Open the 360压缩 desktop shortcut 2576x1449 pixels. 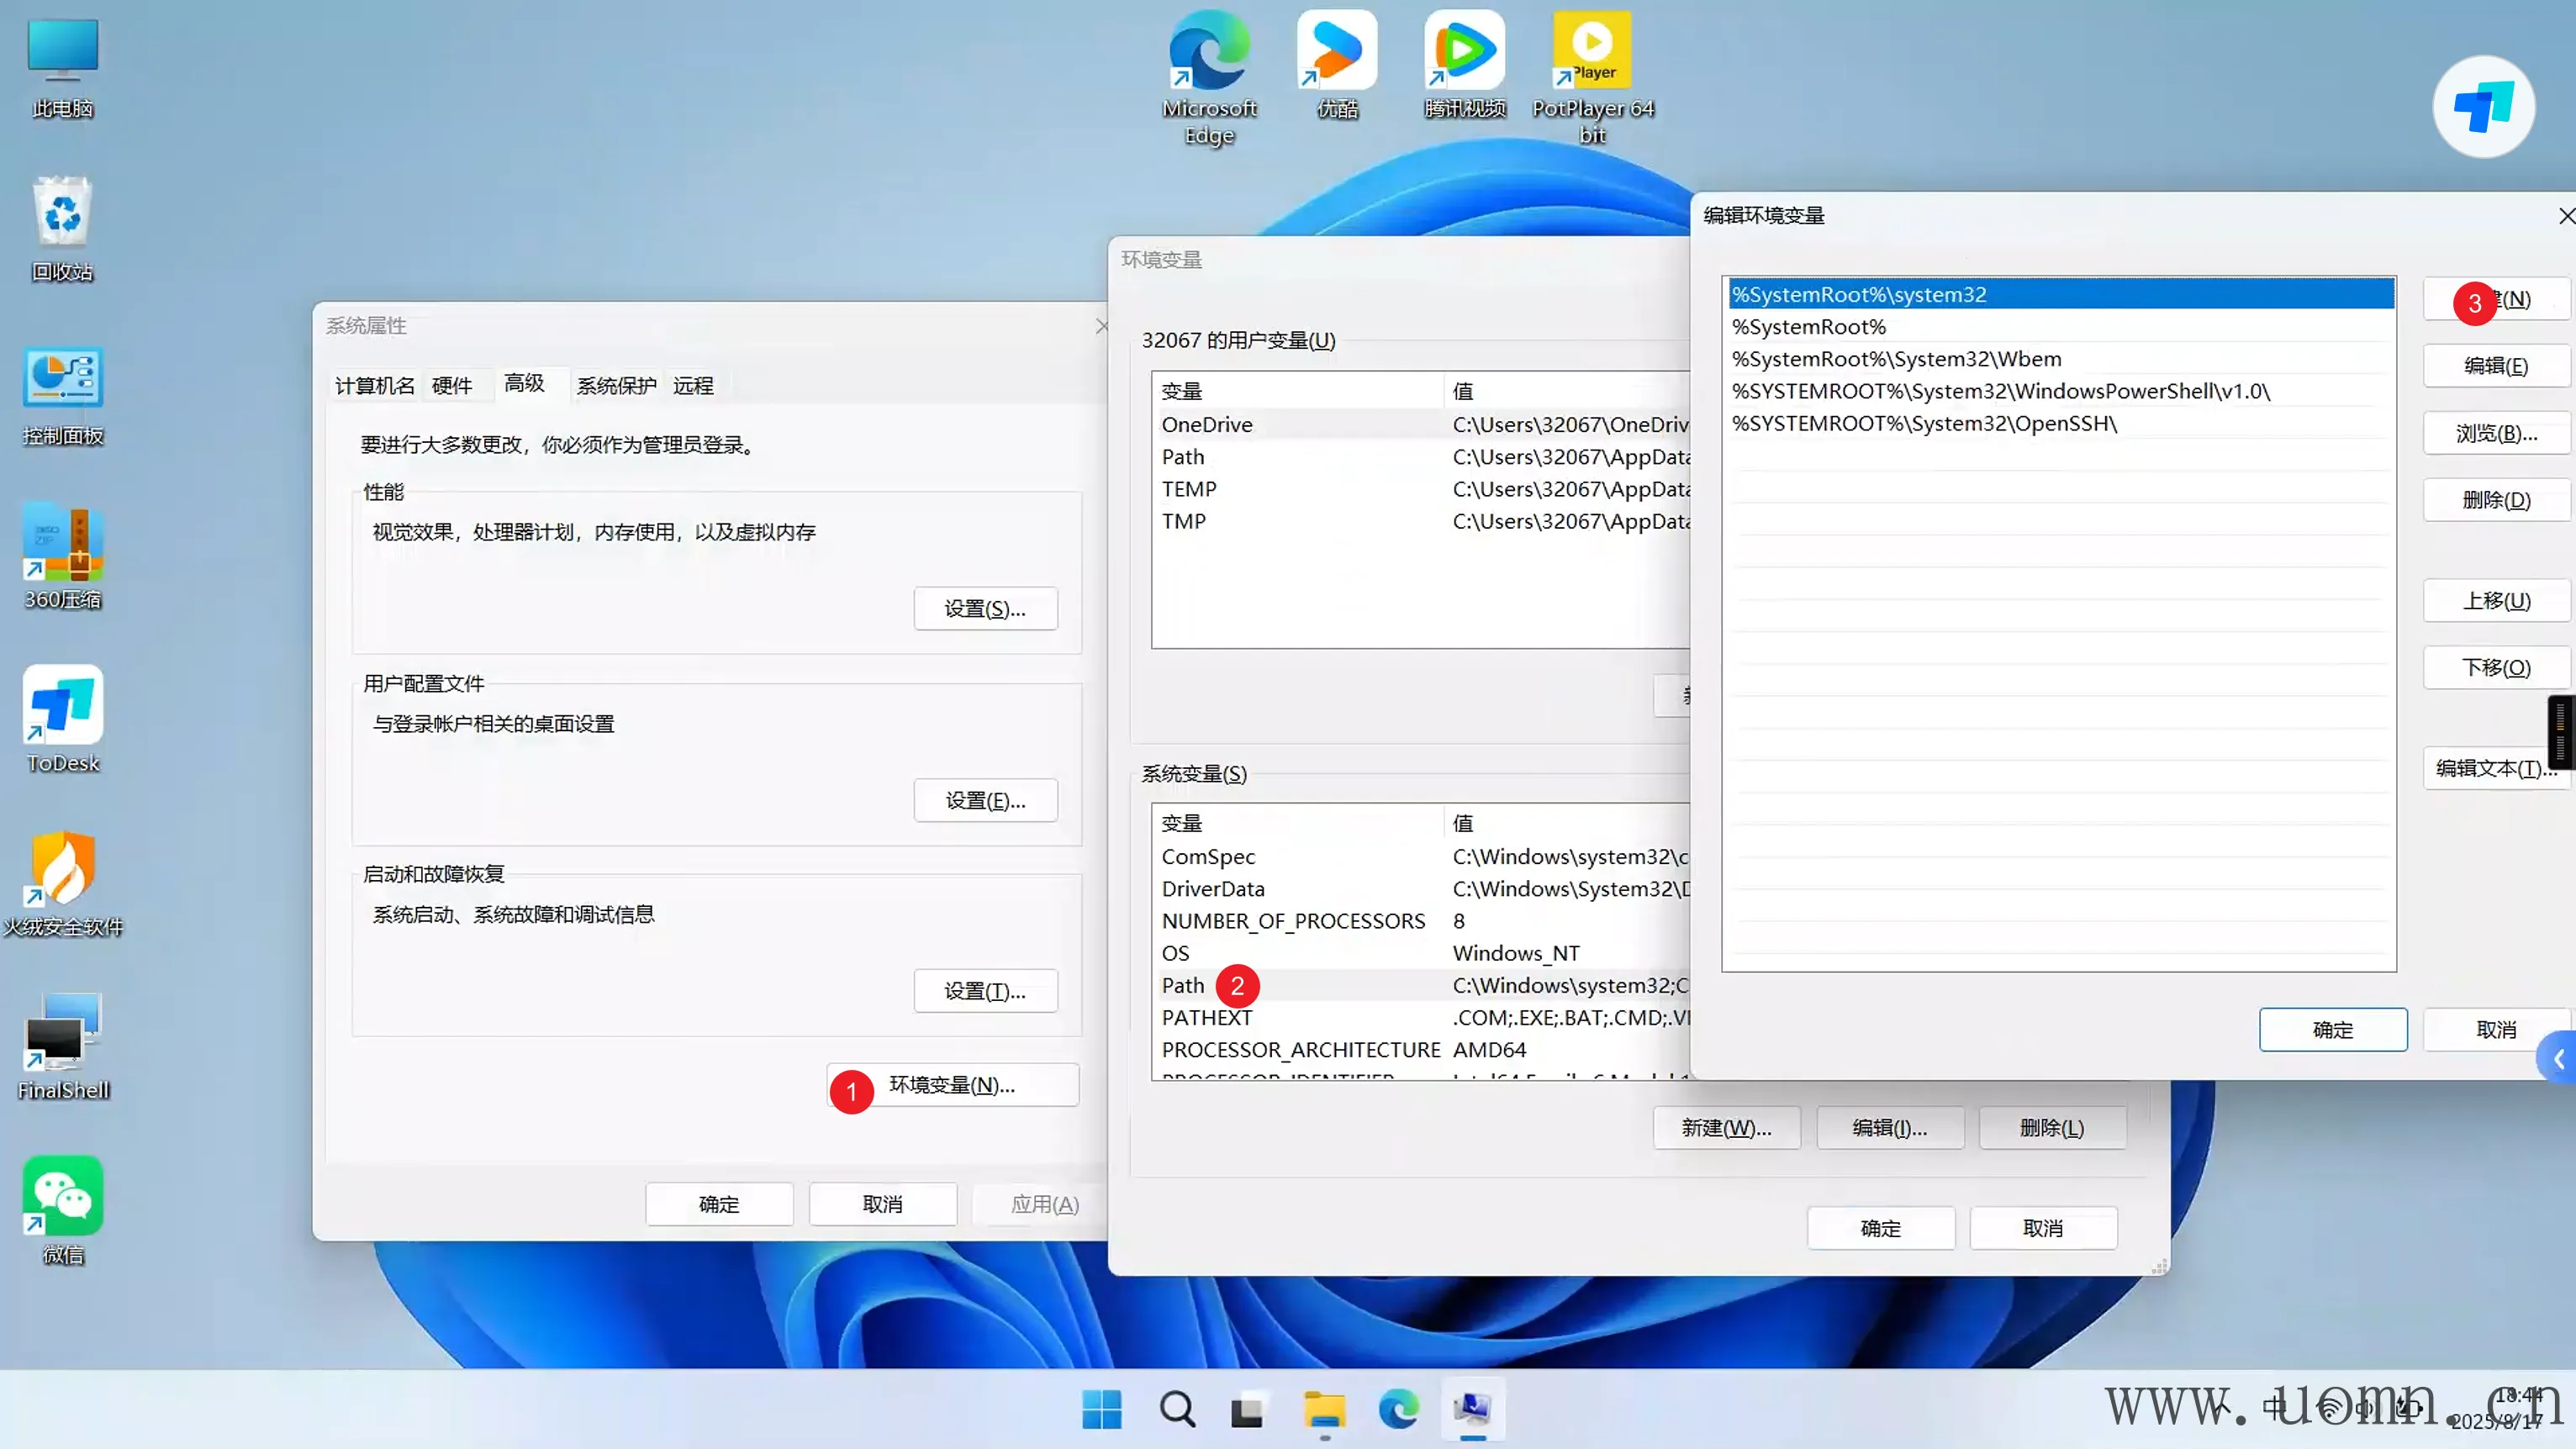63,543
